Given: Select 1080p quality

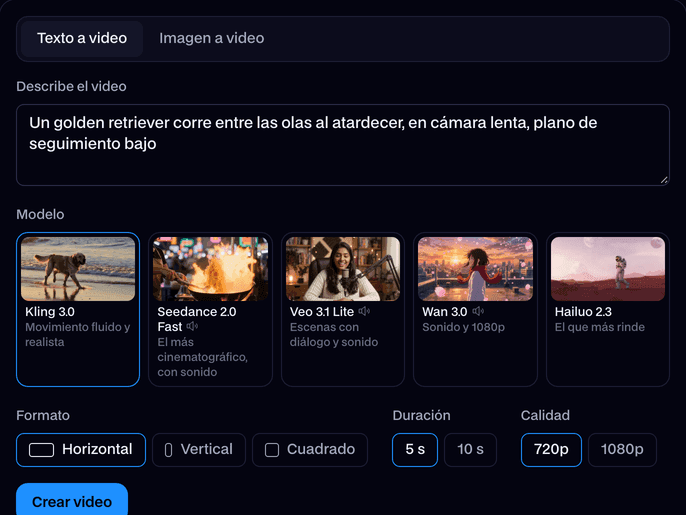Looking at the screenshot, I should [x=622, y=450].
